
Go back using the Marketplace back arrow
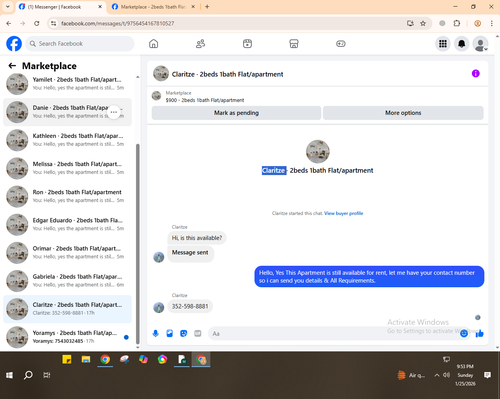pyautogui.click(x=12, y=66)
